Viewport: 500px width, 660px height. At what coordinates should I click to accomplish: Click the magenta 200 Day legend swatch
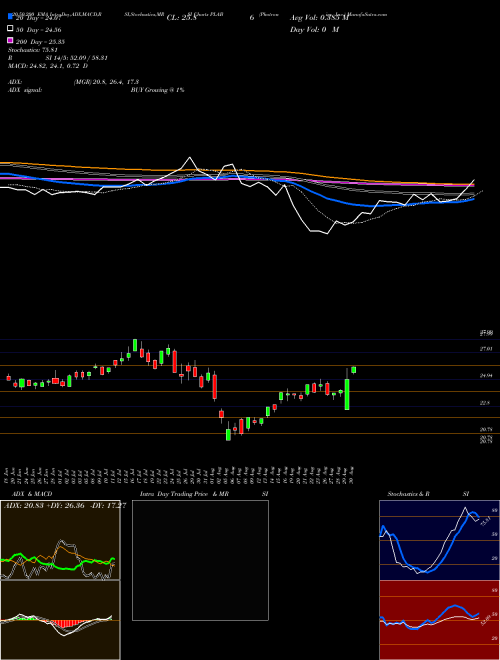10,41
